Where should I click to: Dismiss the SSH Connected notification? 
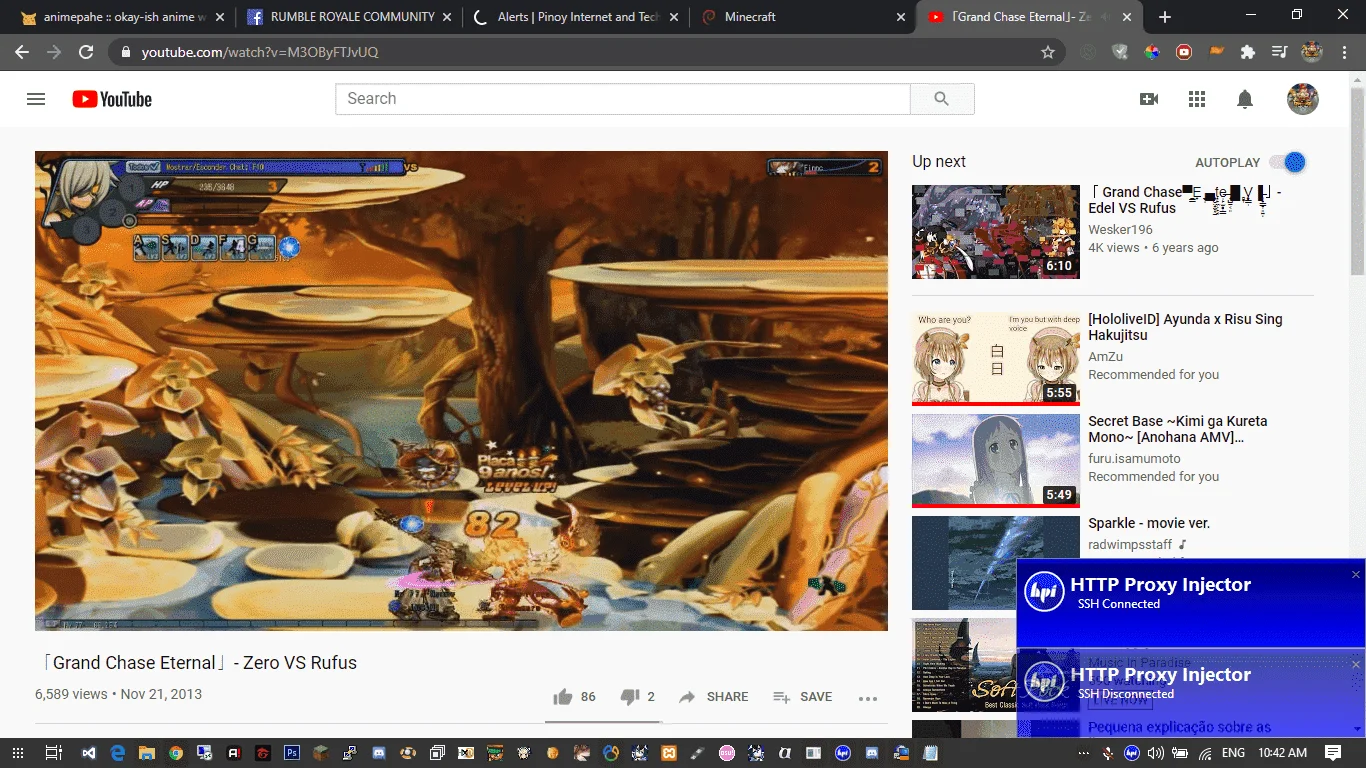pos(1356,574)
